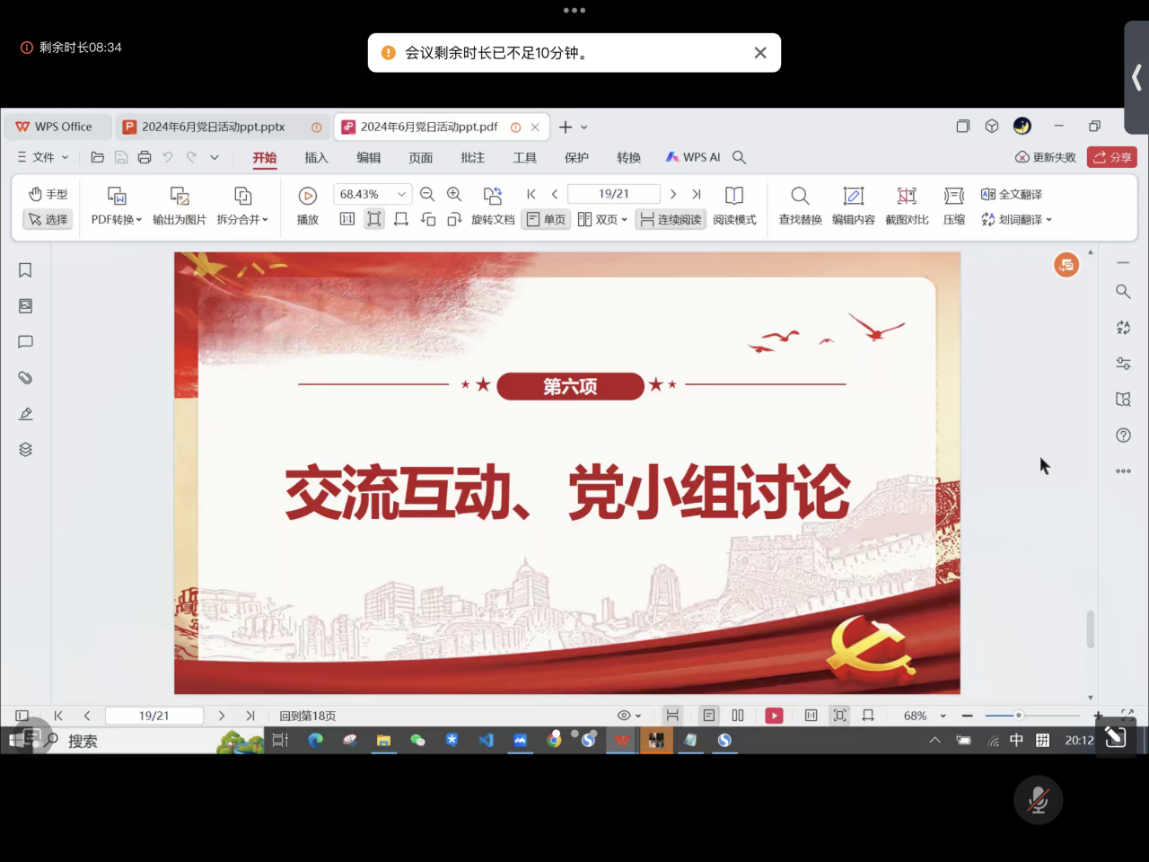Toggle the 连续阅读 continuous reading mode

click(670, 220)
